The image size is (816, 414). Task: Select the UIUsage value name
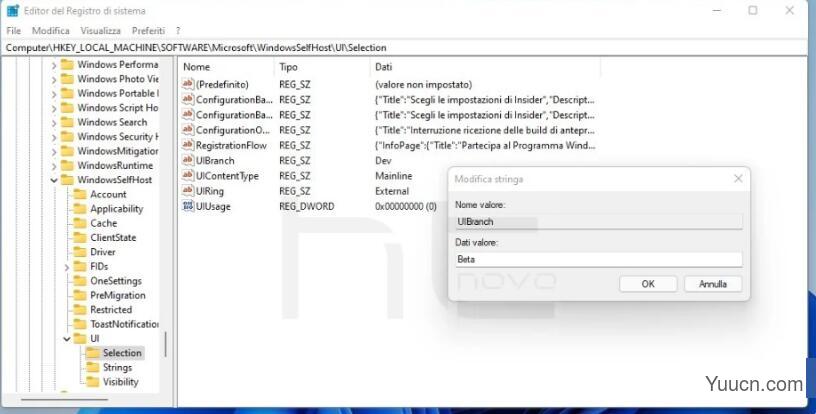213,206
